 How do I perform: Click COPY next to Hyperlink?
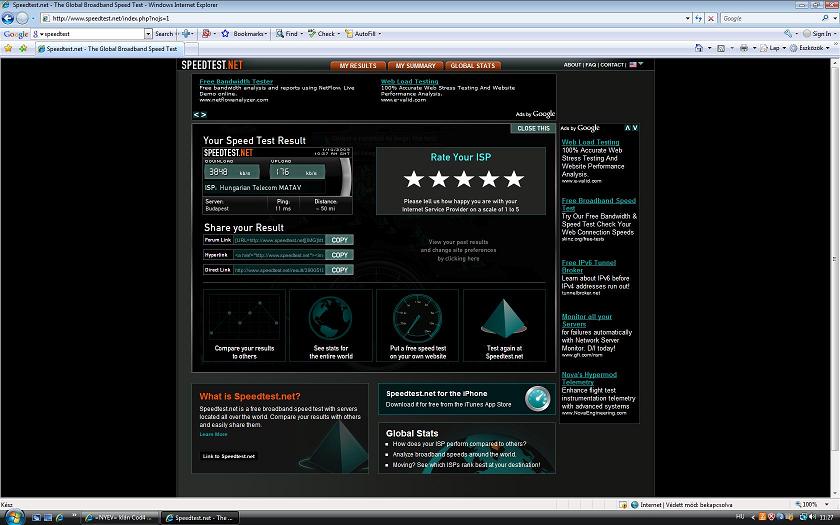click(339, 255)
